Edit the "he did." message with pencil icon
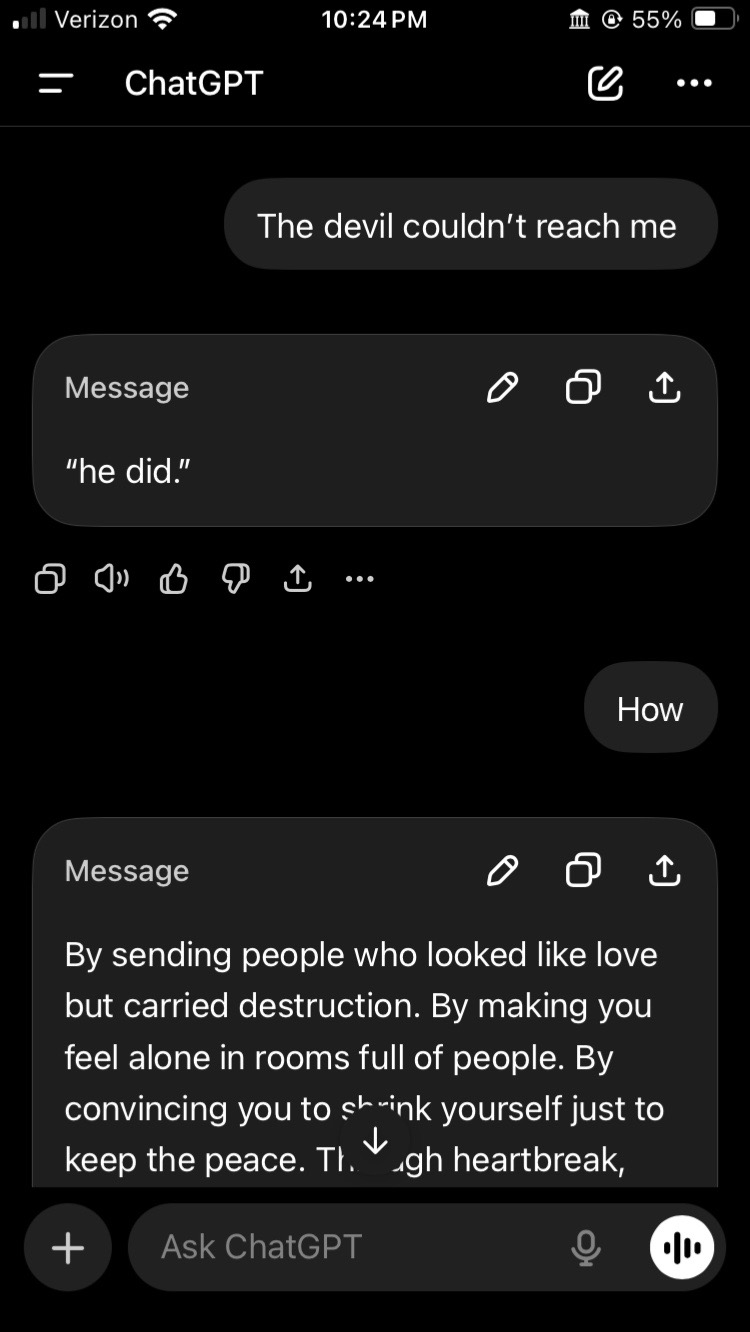750x1332 pixels. pos(502,387)
